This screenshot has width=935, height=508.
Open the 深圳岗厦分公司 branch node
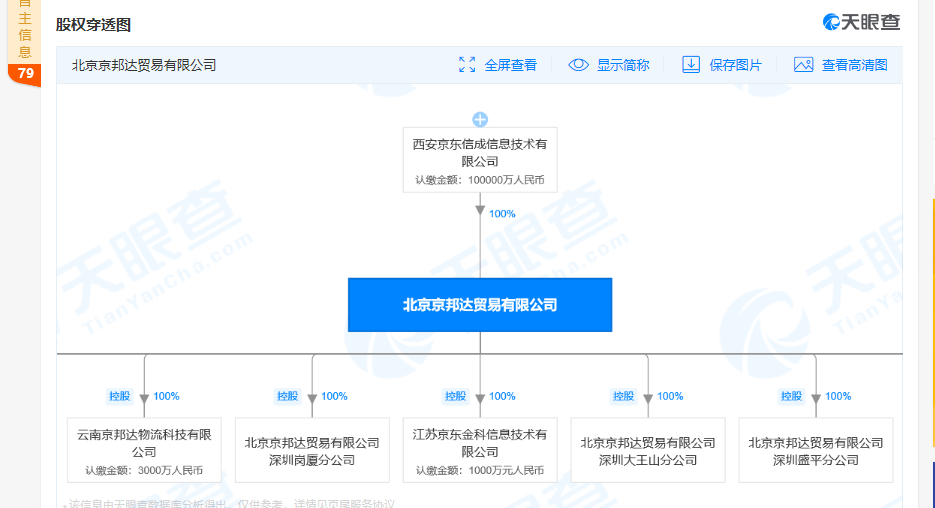tap(312, 451)
